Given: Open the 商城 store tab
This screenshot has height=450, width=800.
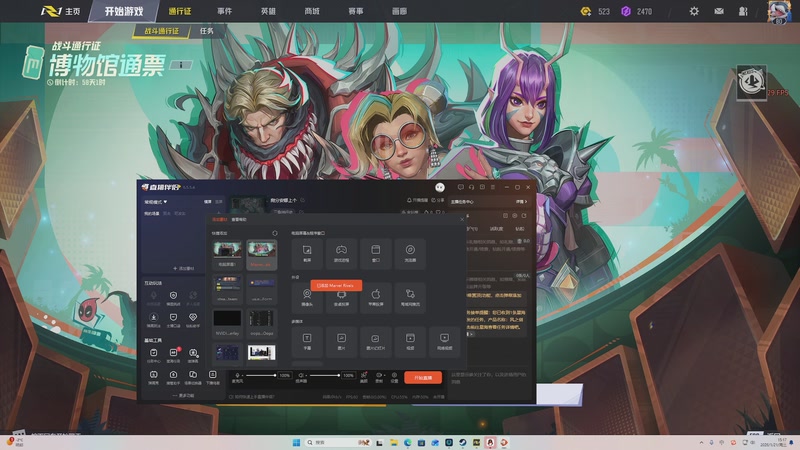Looking at the screenshot, I should point(312,11).
